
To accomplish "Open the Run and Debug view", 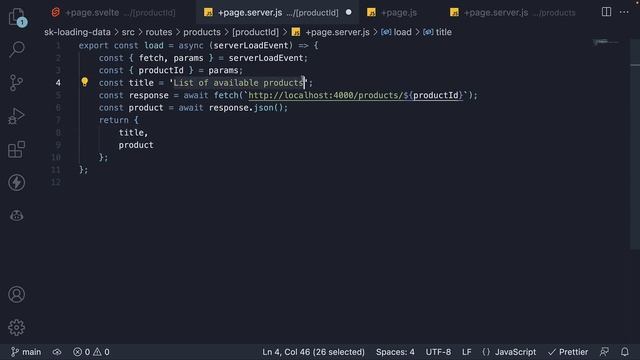I will pyautogui.click(x=17, y=116).
